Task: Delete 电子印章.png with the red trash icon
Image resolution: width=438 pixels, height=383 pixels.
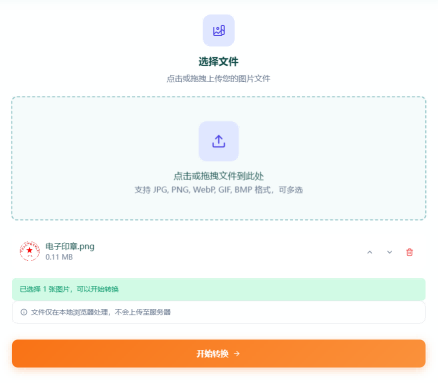Action: point(410,252)
